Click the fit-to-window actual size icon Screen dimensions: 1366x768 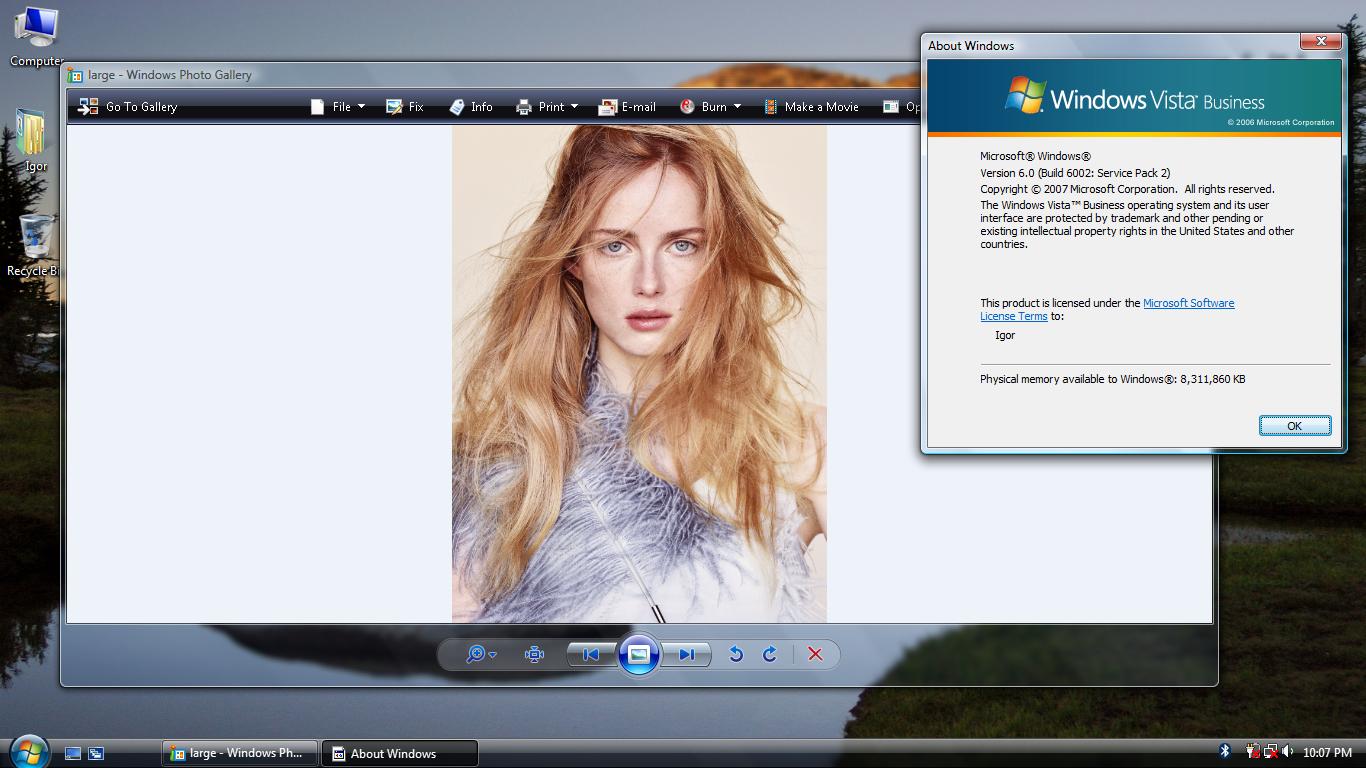(x=535, y=654)
